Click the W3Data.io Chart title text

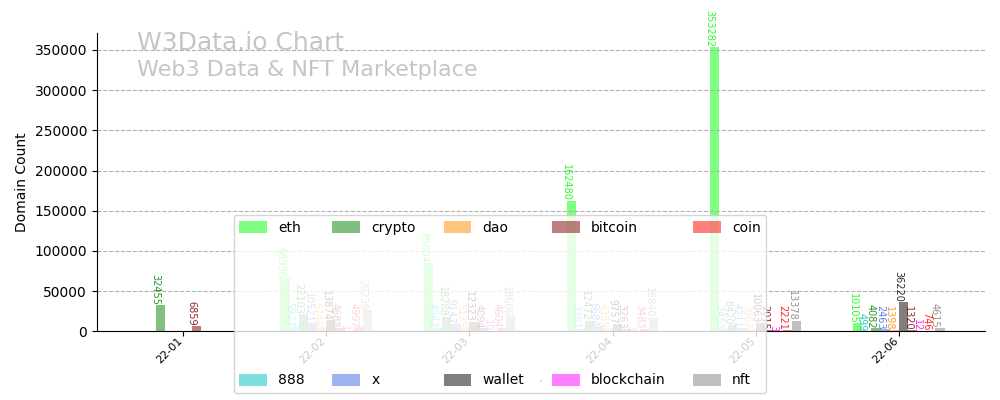click(240, 43)
